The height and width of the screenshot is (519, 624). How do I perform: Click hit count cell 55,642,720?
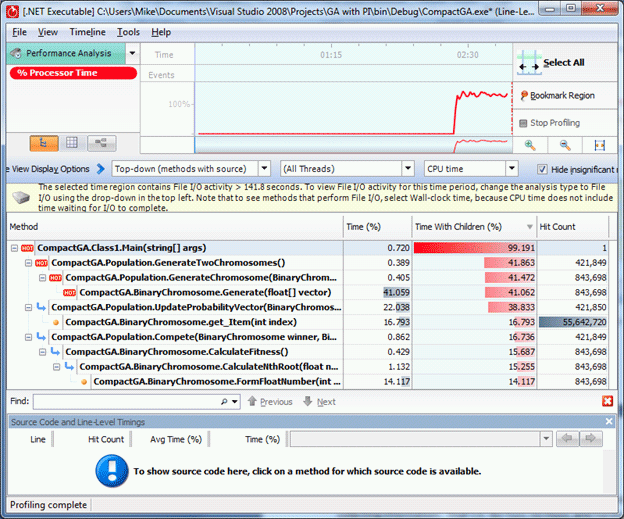click(573, 322)
